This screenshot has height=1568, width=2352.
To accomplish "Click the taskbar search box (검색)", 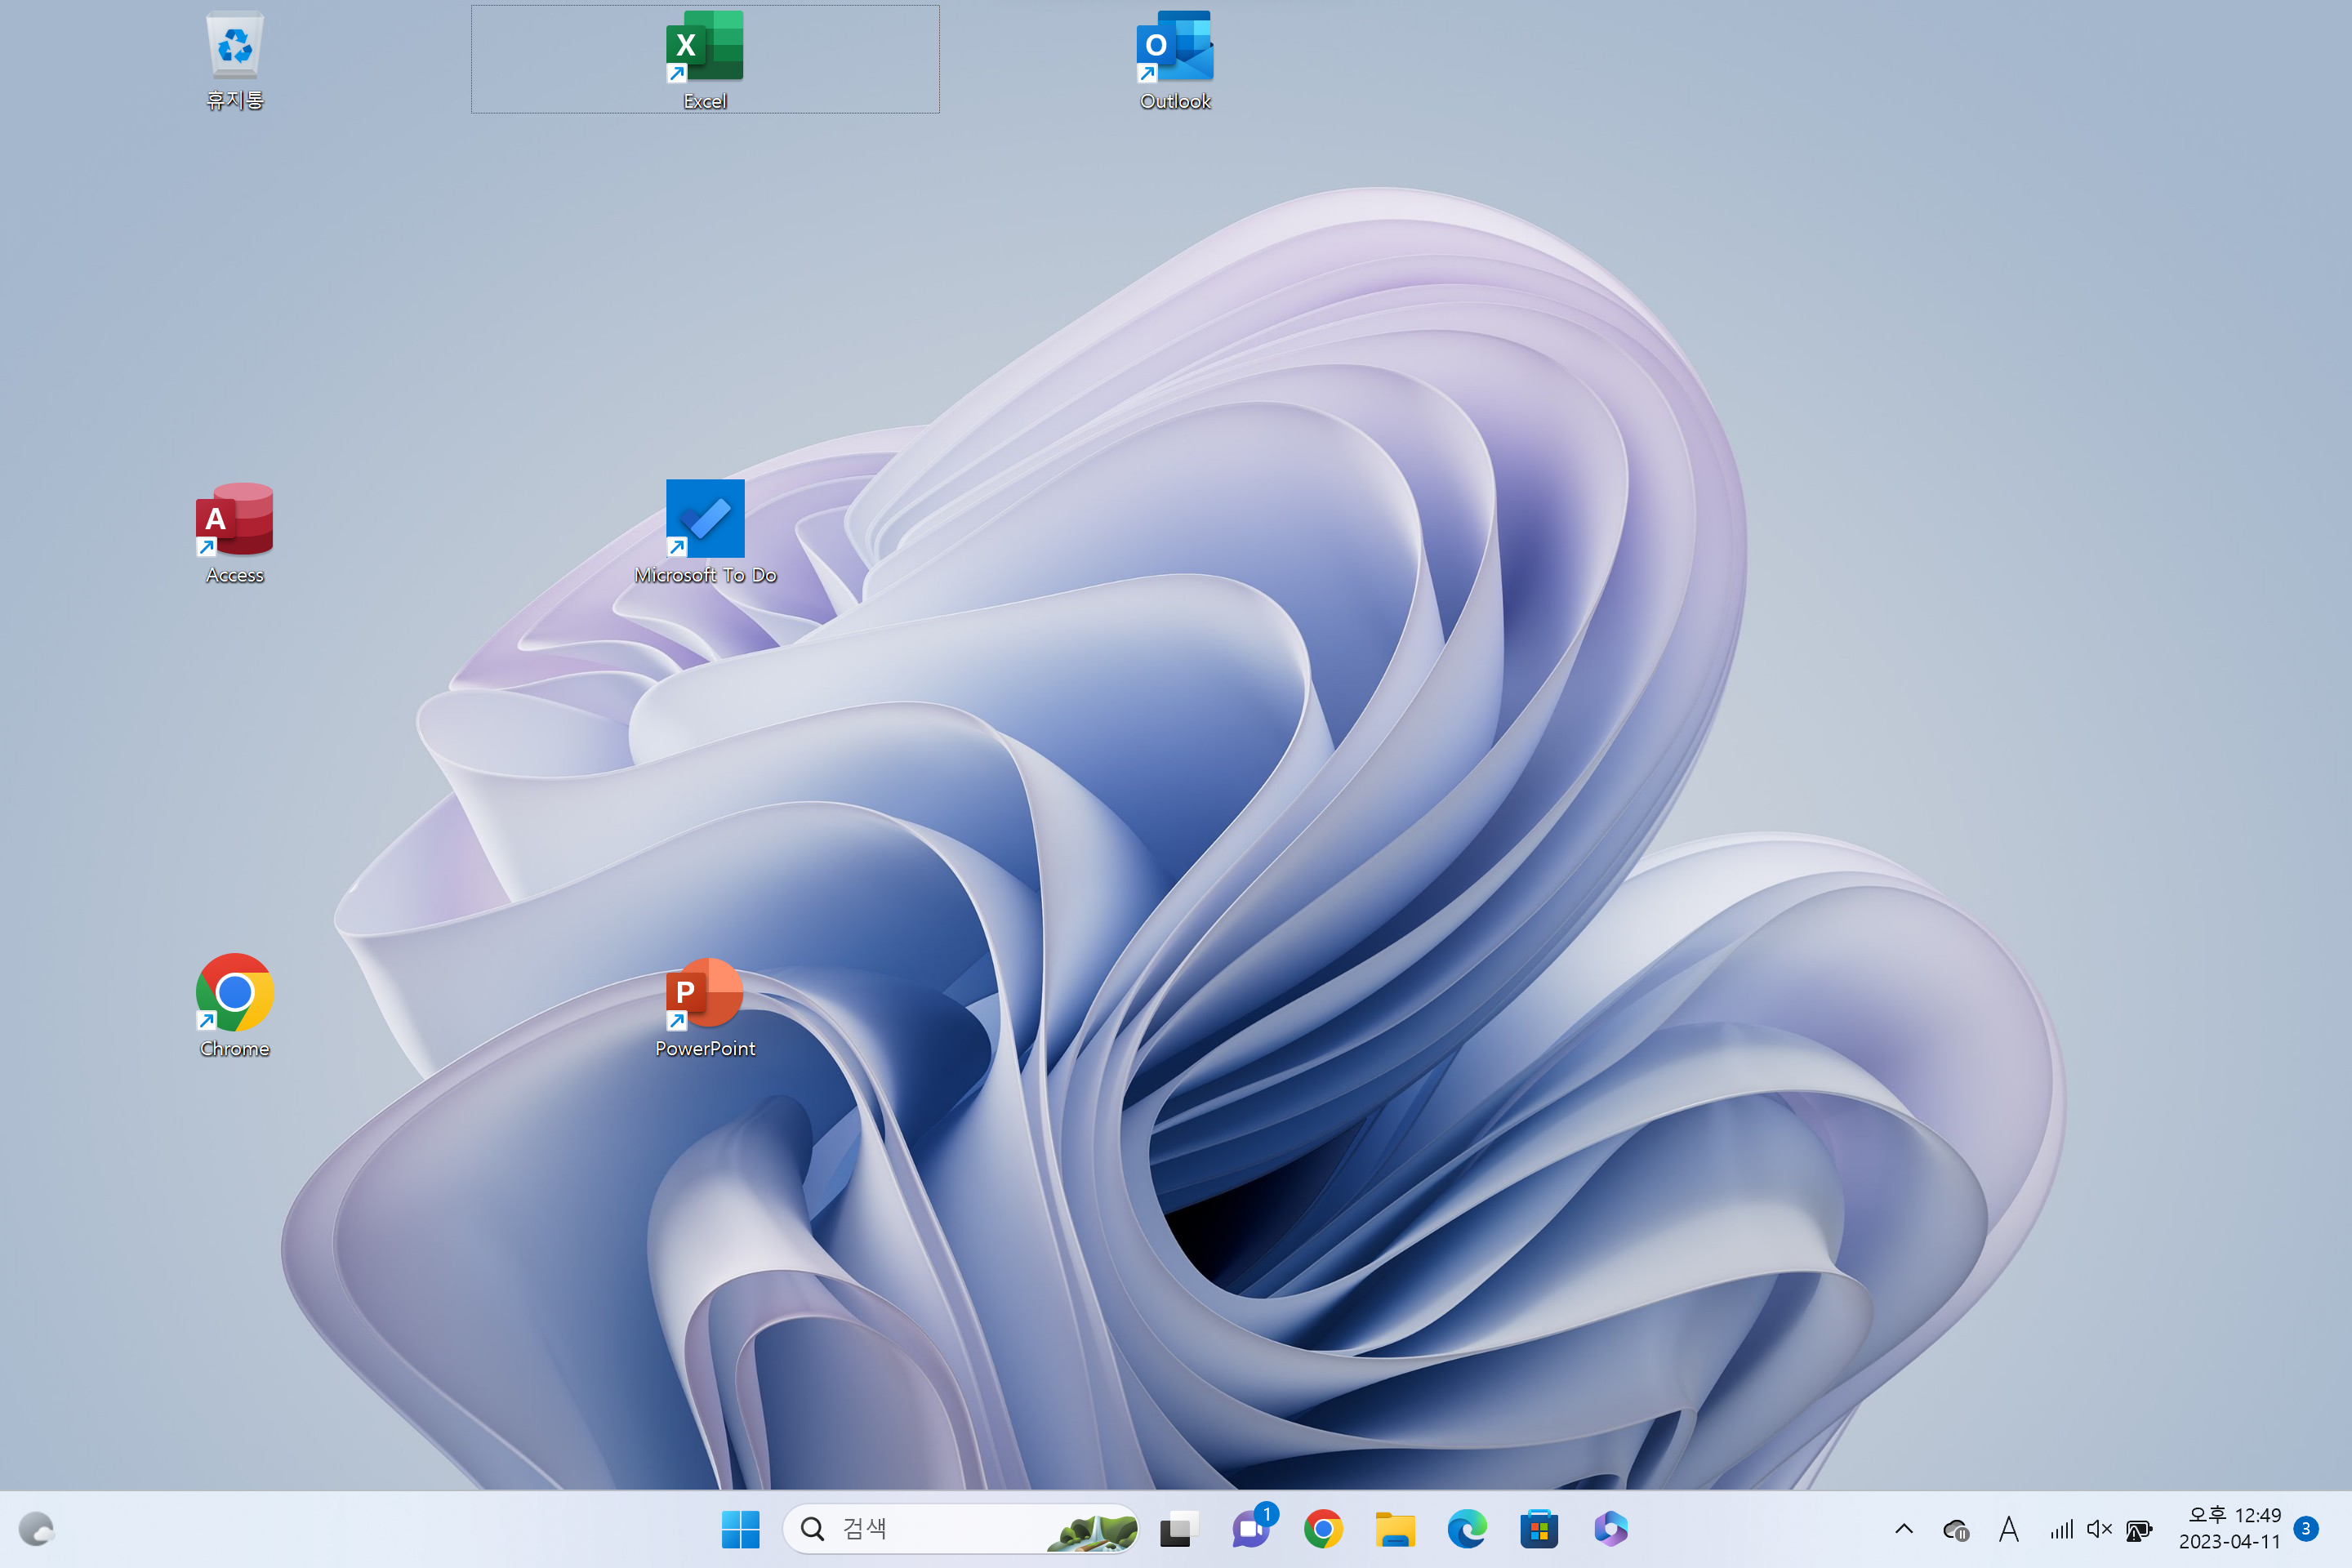I will click(x=930, y=1529).
